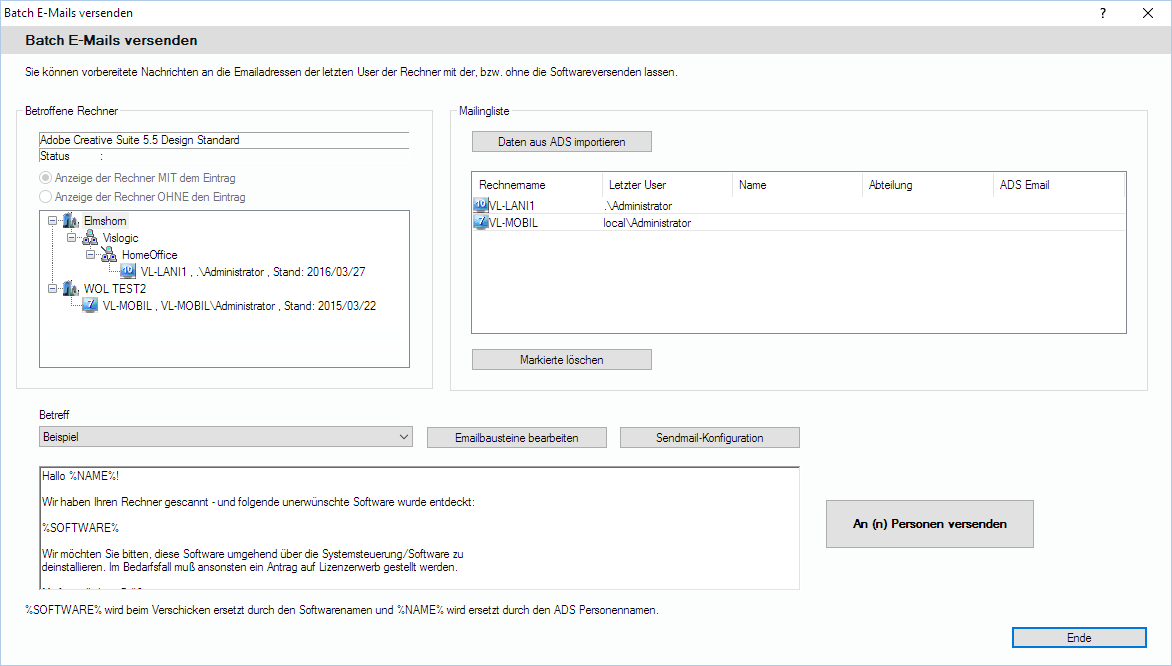This screenshot has height=666, width=1172.
Task: Collapse the HomeOffice tree node
Action: tap(90, 255)
